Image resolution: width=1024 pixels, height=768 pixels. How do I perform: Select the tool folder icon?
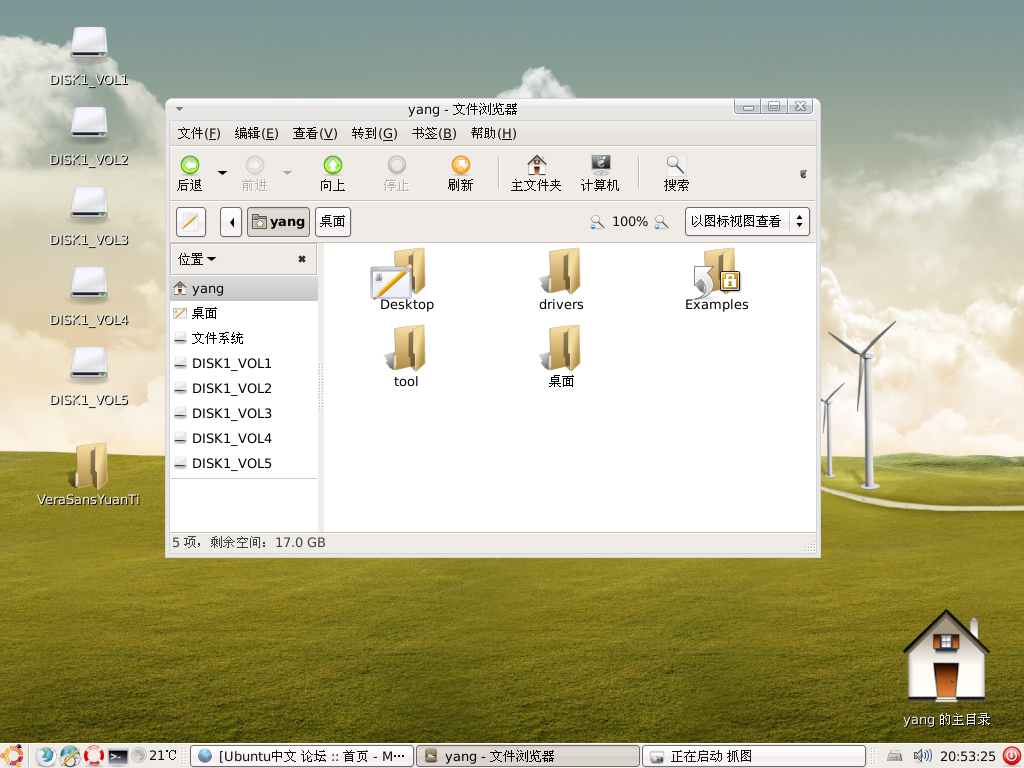click(x=406, y=357)
